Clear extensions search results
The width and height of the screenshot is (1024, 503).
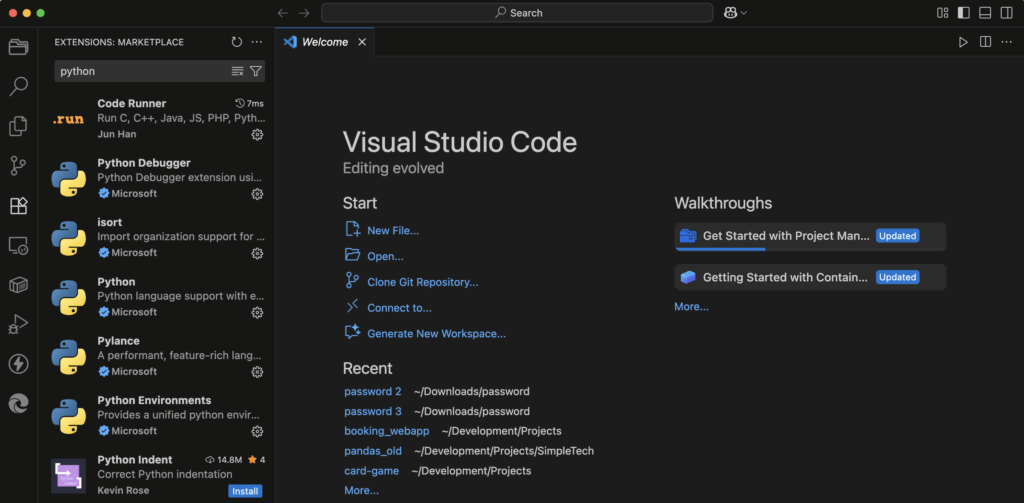click(238, 71)
